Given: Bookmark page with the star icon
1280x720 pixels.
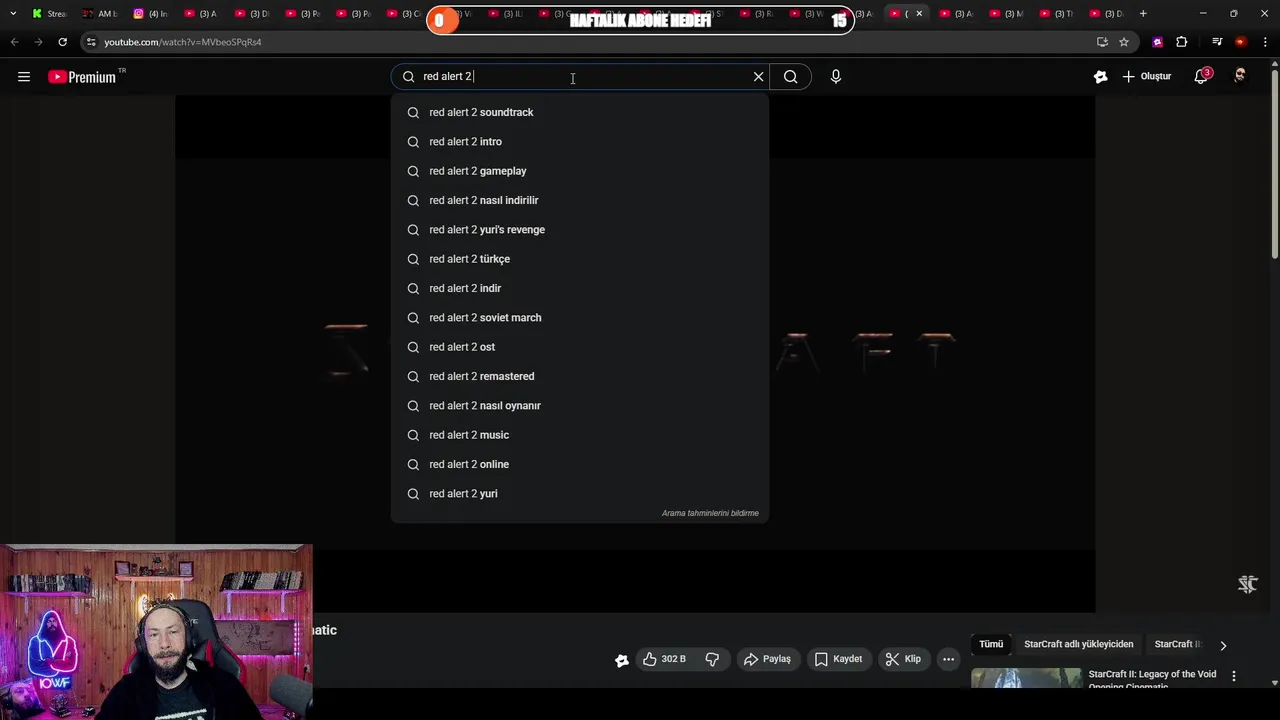Looking at the screenshot, I should click(1124, 42).
